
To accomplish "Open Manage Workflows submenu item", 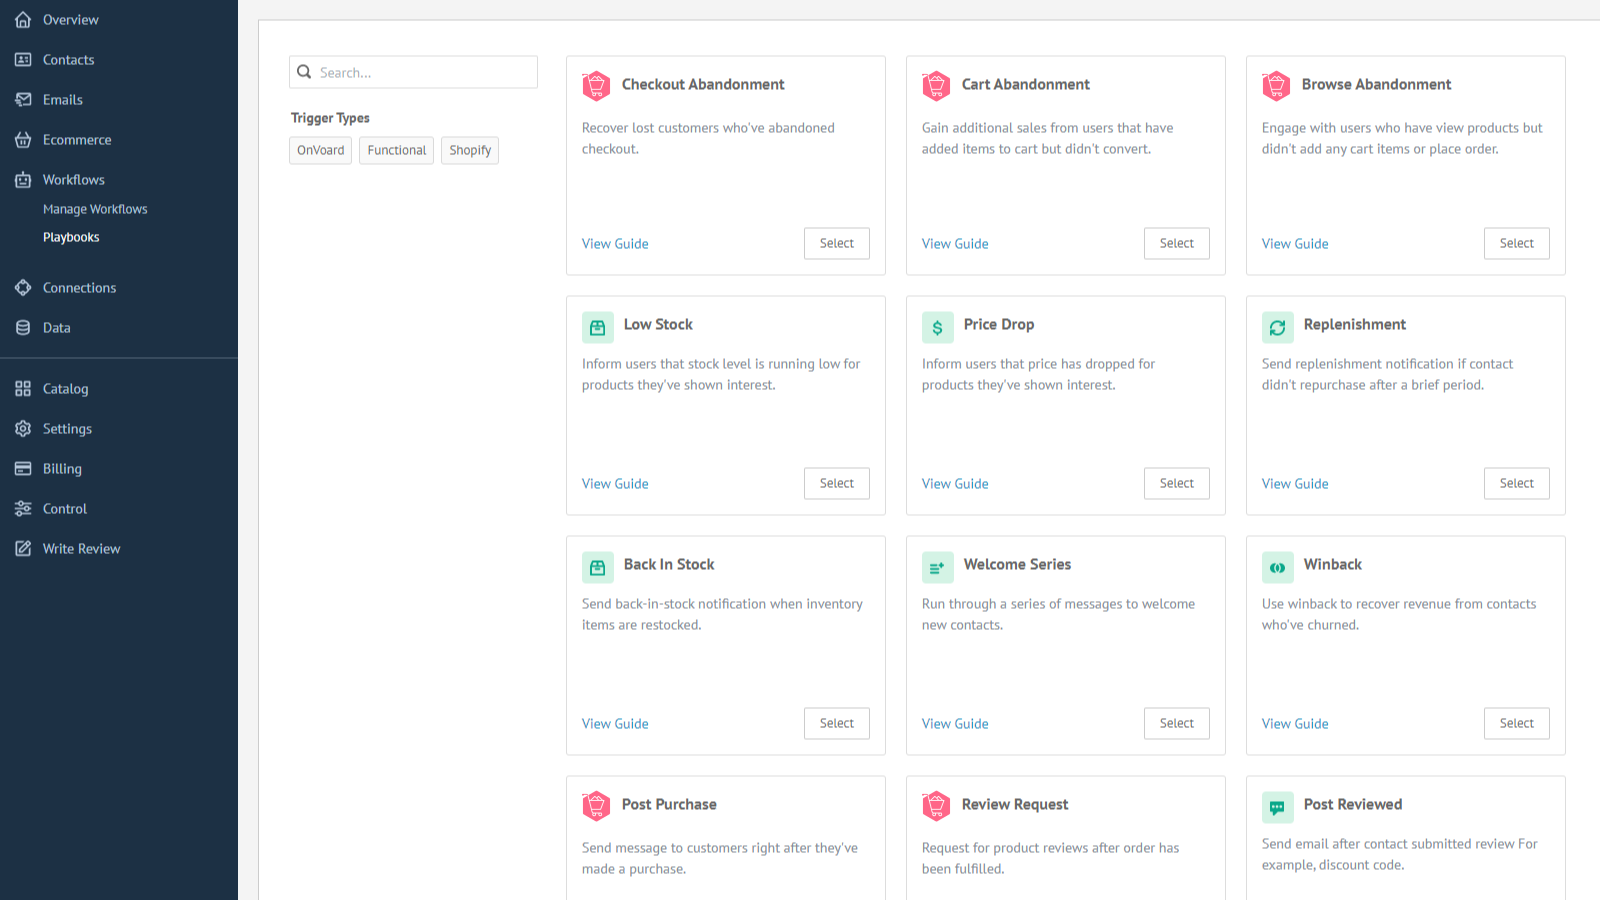I will pos(95,209).
